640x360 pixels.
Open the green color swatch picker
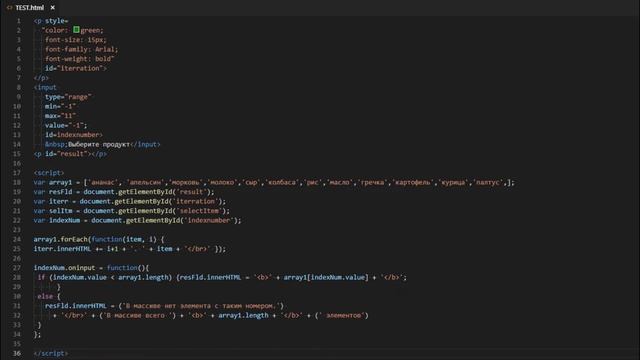[x=76, y=30]
